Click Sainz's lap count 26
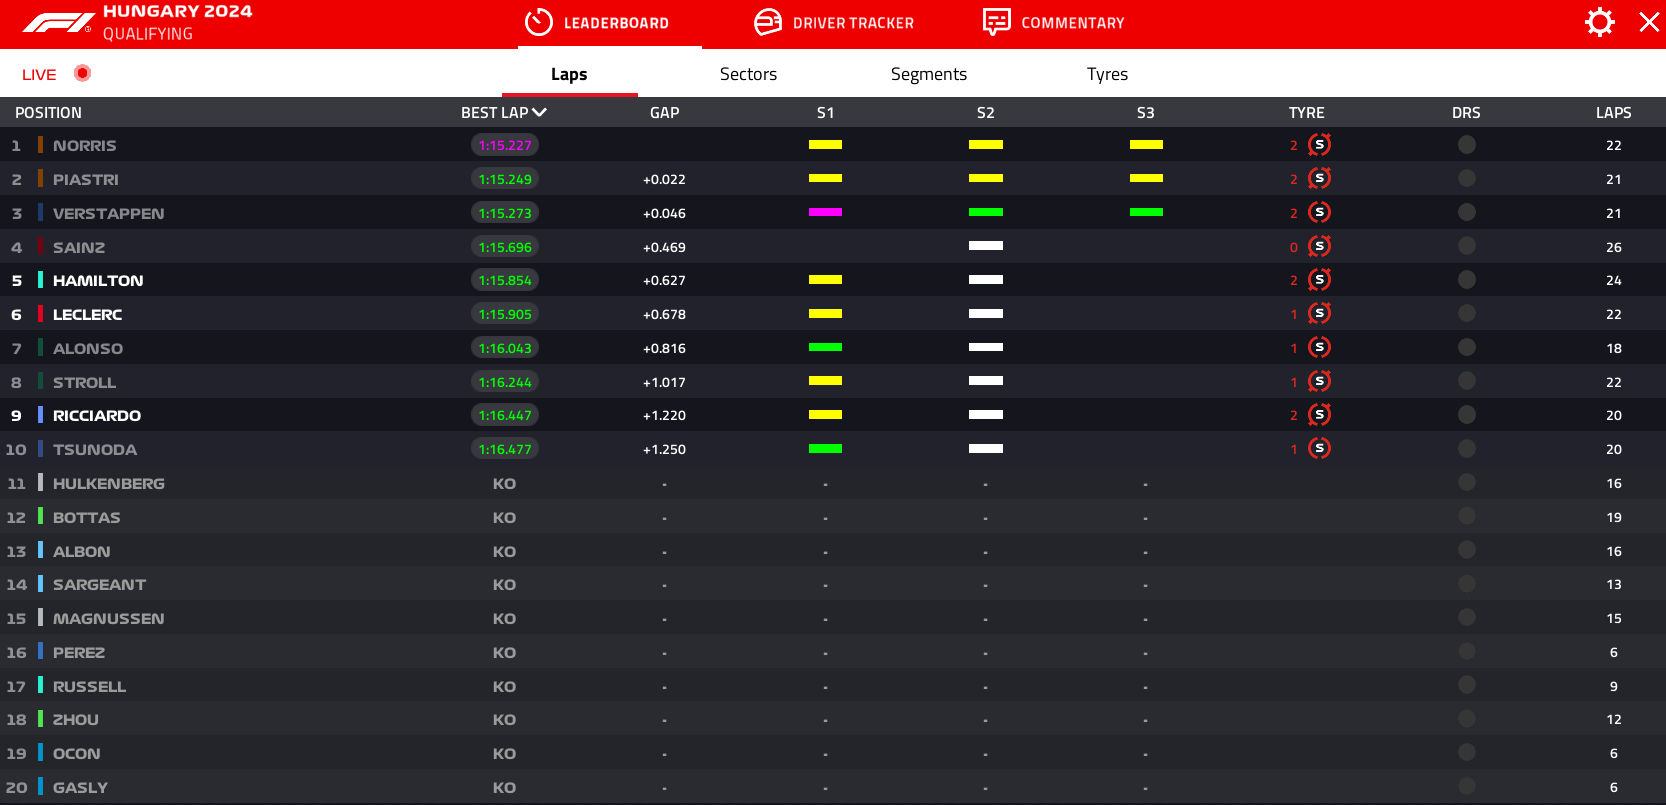Screen dimensions: 1666x805 pyautogui.click(x=1614, y=247)
